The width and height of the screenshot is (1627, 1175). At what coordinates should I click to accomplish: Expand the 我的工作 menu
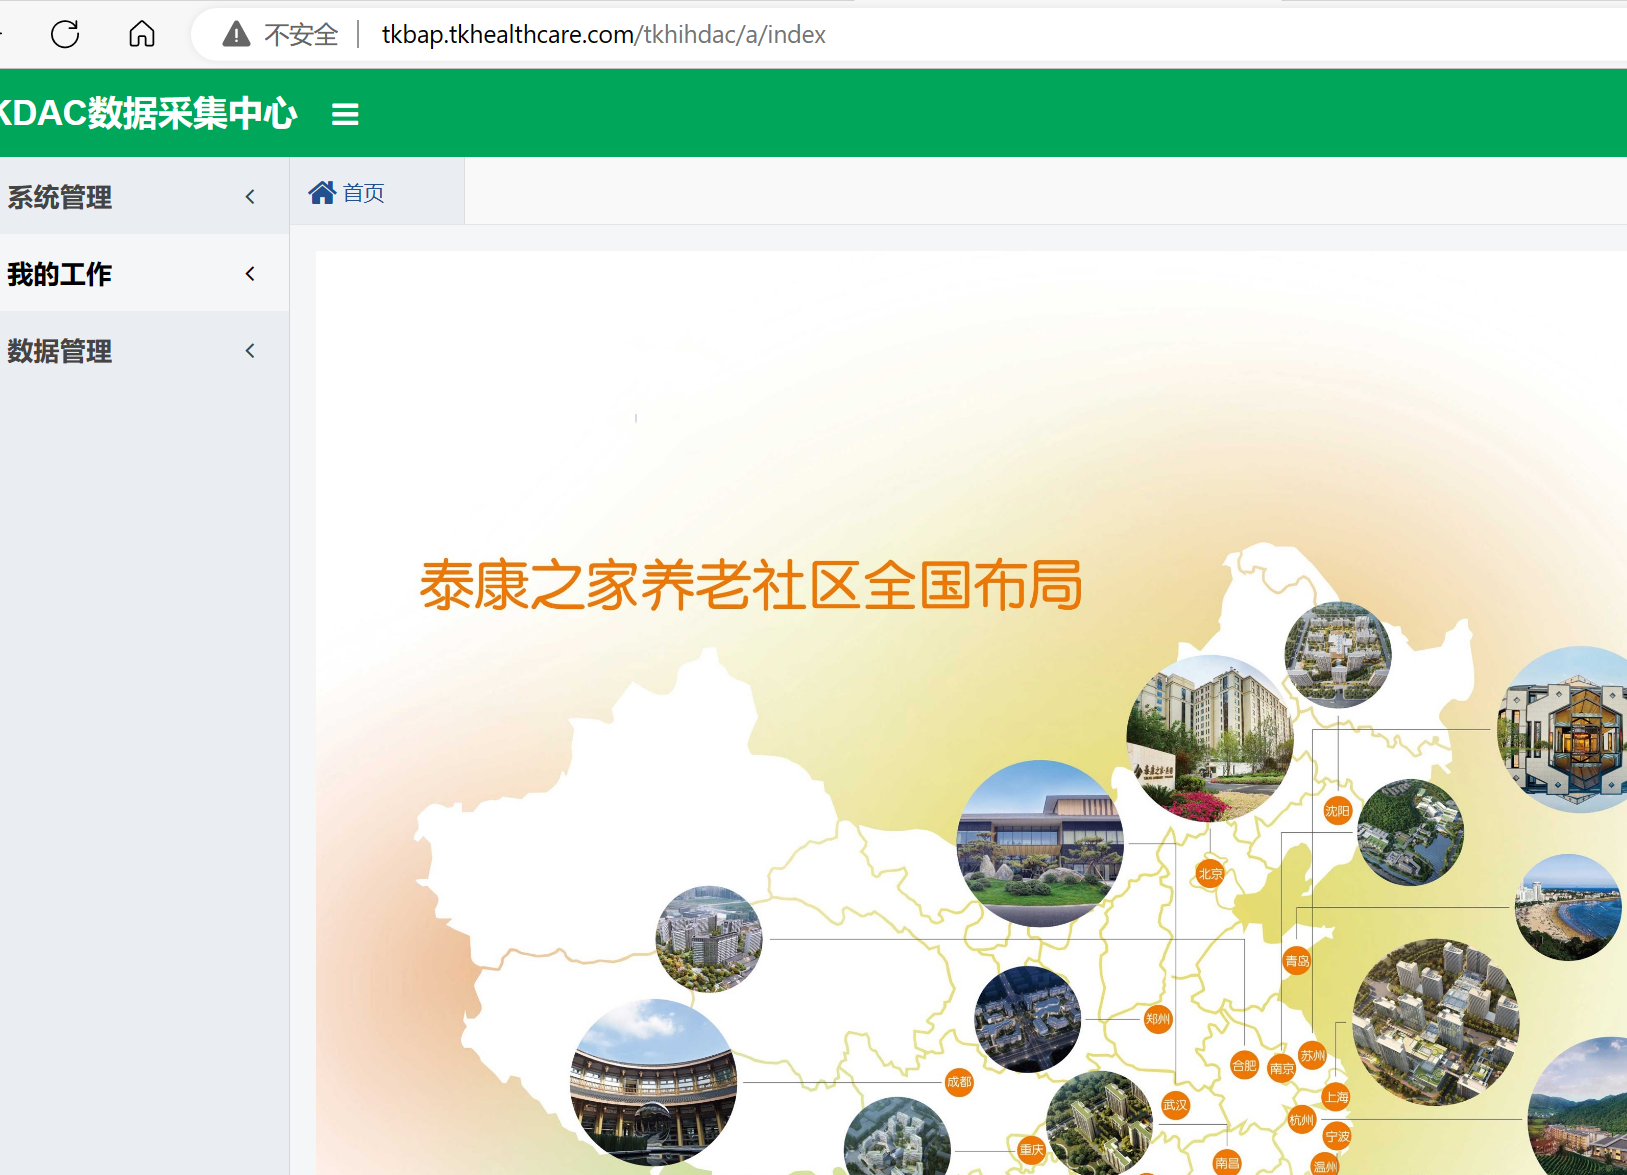point(144,273)
